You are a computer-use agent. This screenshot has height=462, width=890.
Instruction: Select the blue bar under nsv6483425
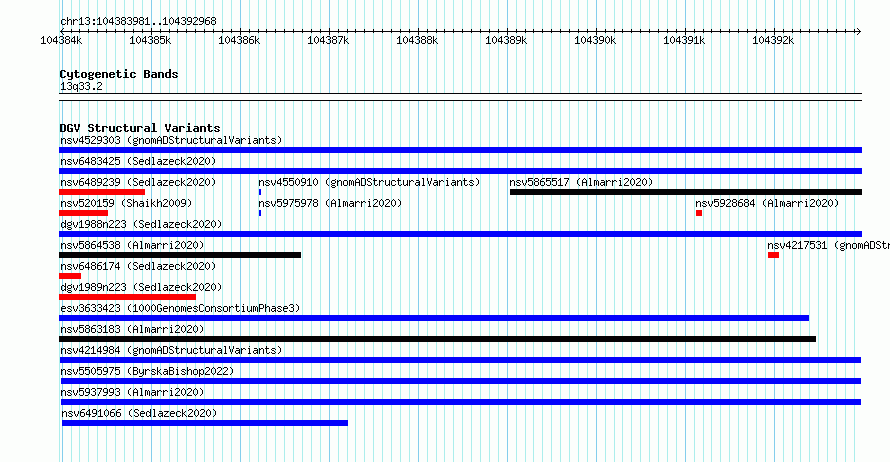[460, 171]
